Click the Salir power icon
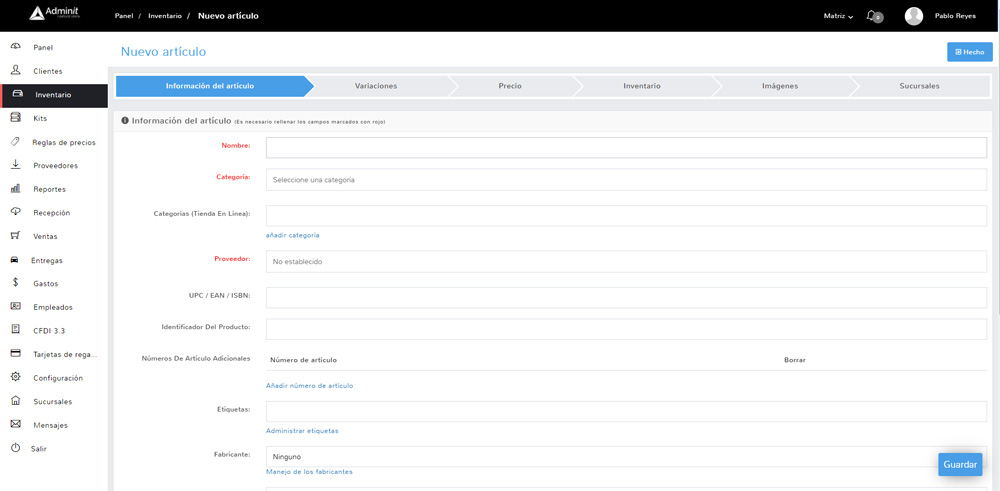 tap(16, 448)
